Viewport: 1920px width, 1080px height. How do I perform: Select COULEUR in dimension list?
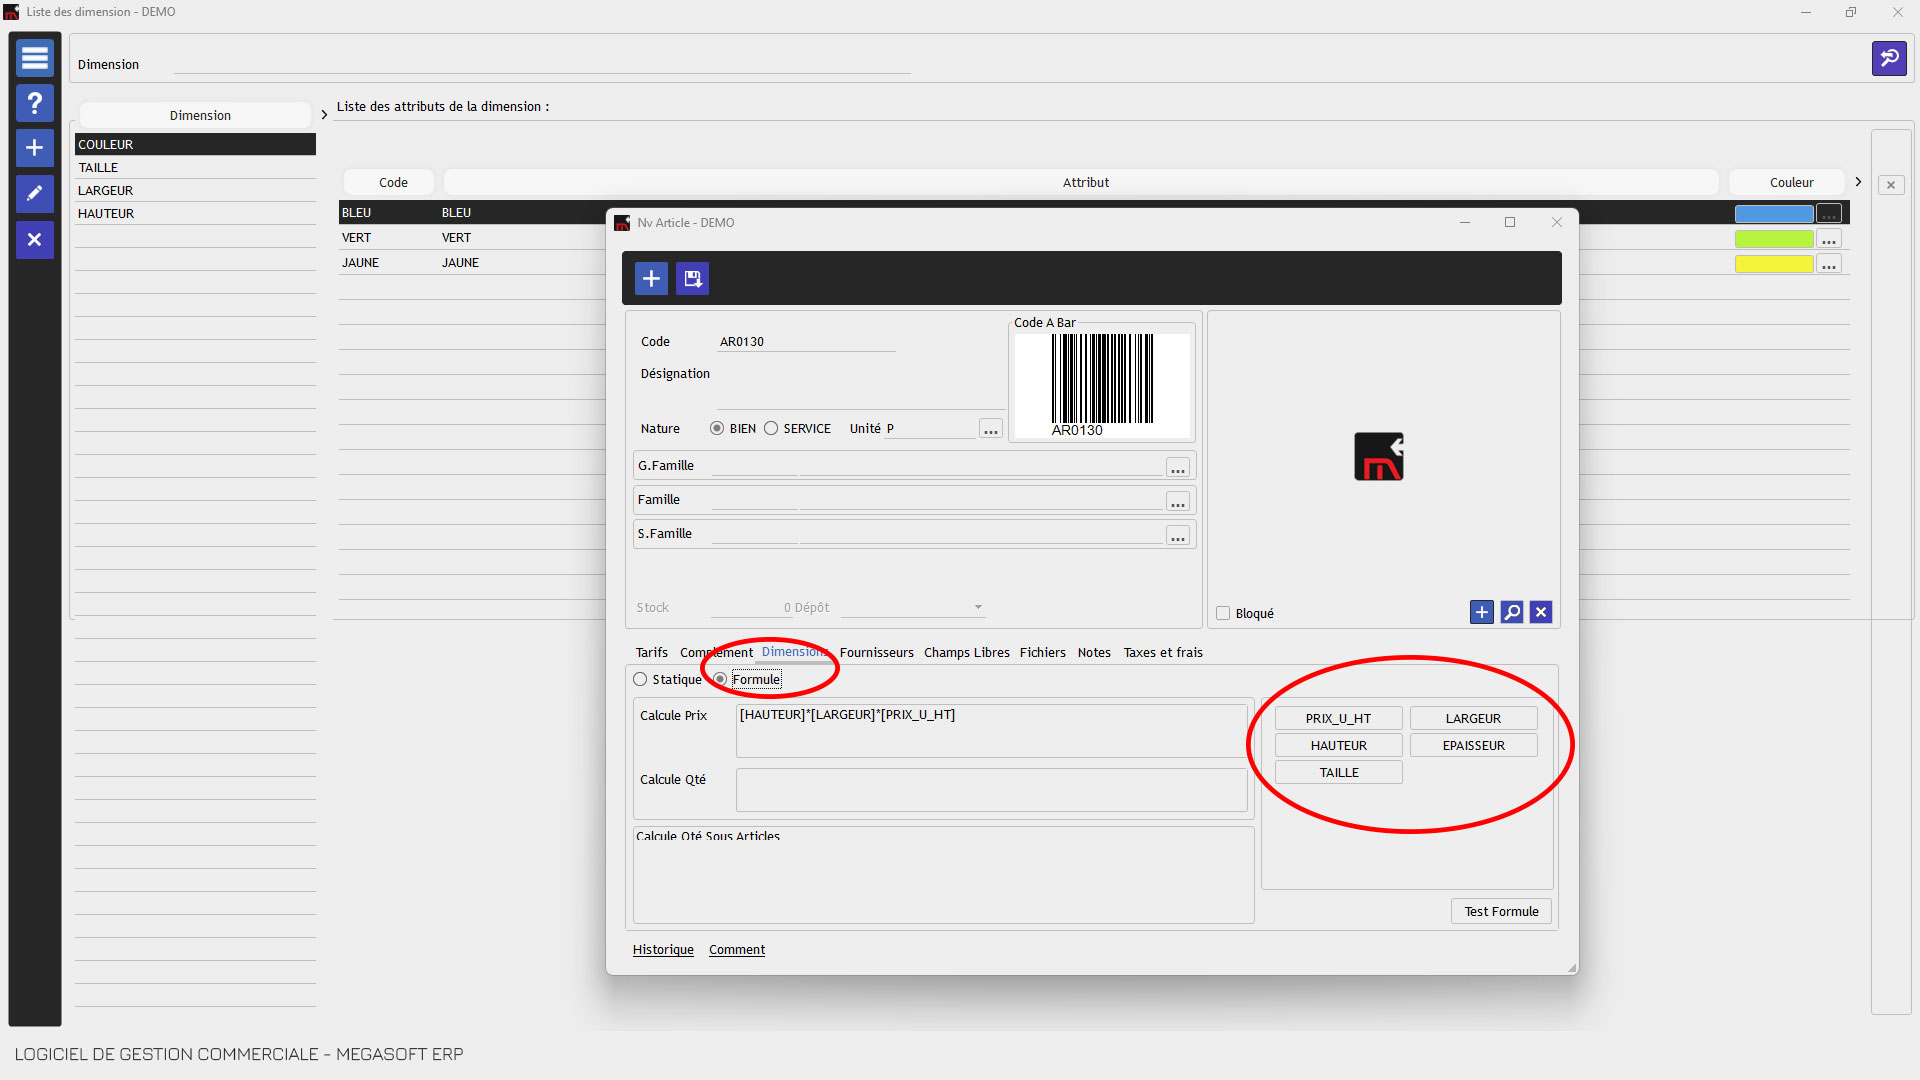pos(195,144)
